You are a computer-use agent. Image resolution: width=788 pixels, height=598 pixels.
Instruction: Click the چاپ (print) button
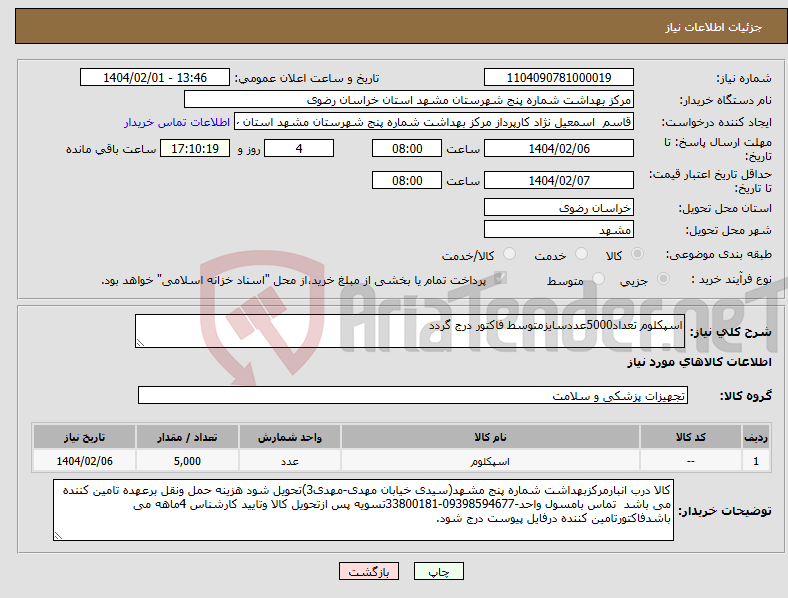438,571
